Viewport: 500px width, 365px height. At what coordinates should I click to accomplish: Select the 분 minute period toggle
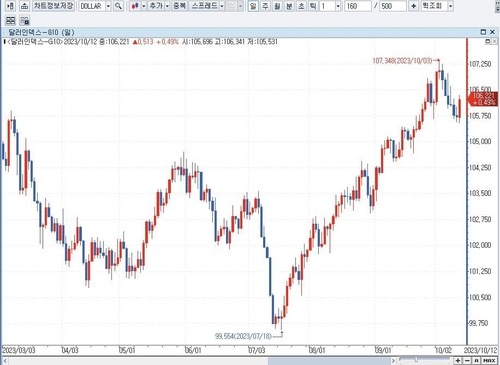click(289, 6)
